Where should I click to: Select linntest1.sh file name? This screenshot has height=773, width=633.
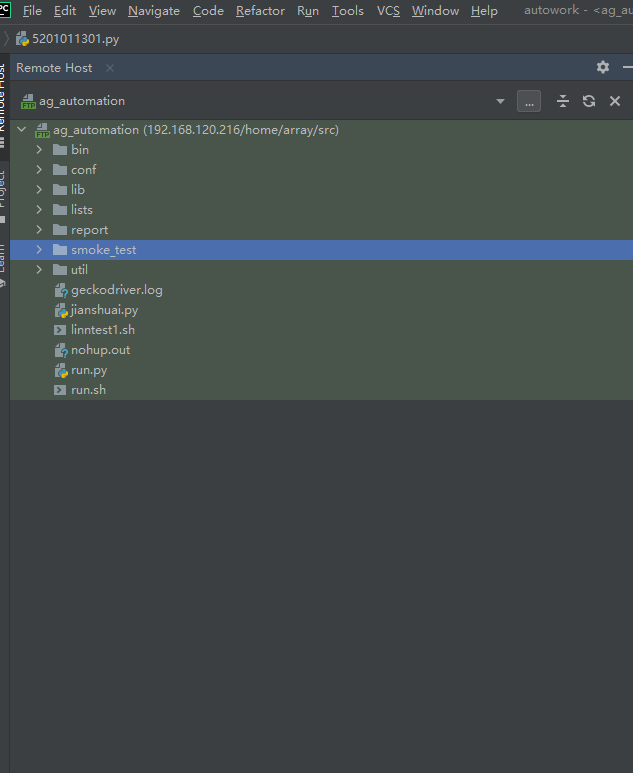tap(103, 330)
